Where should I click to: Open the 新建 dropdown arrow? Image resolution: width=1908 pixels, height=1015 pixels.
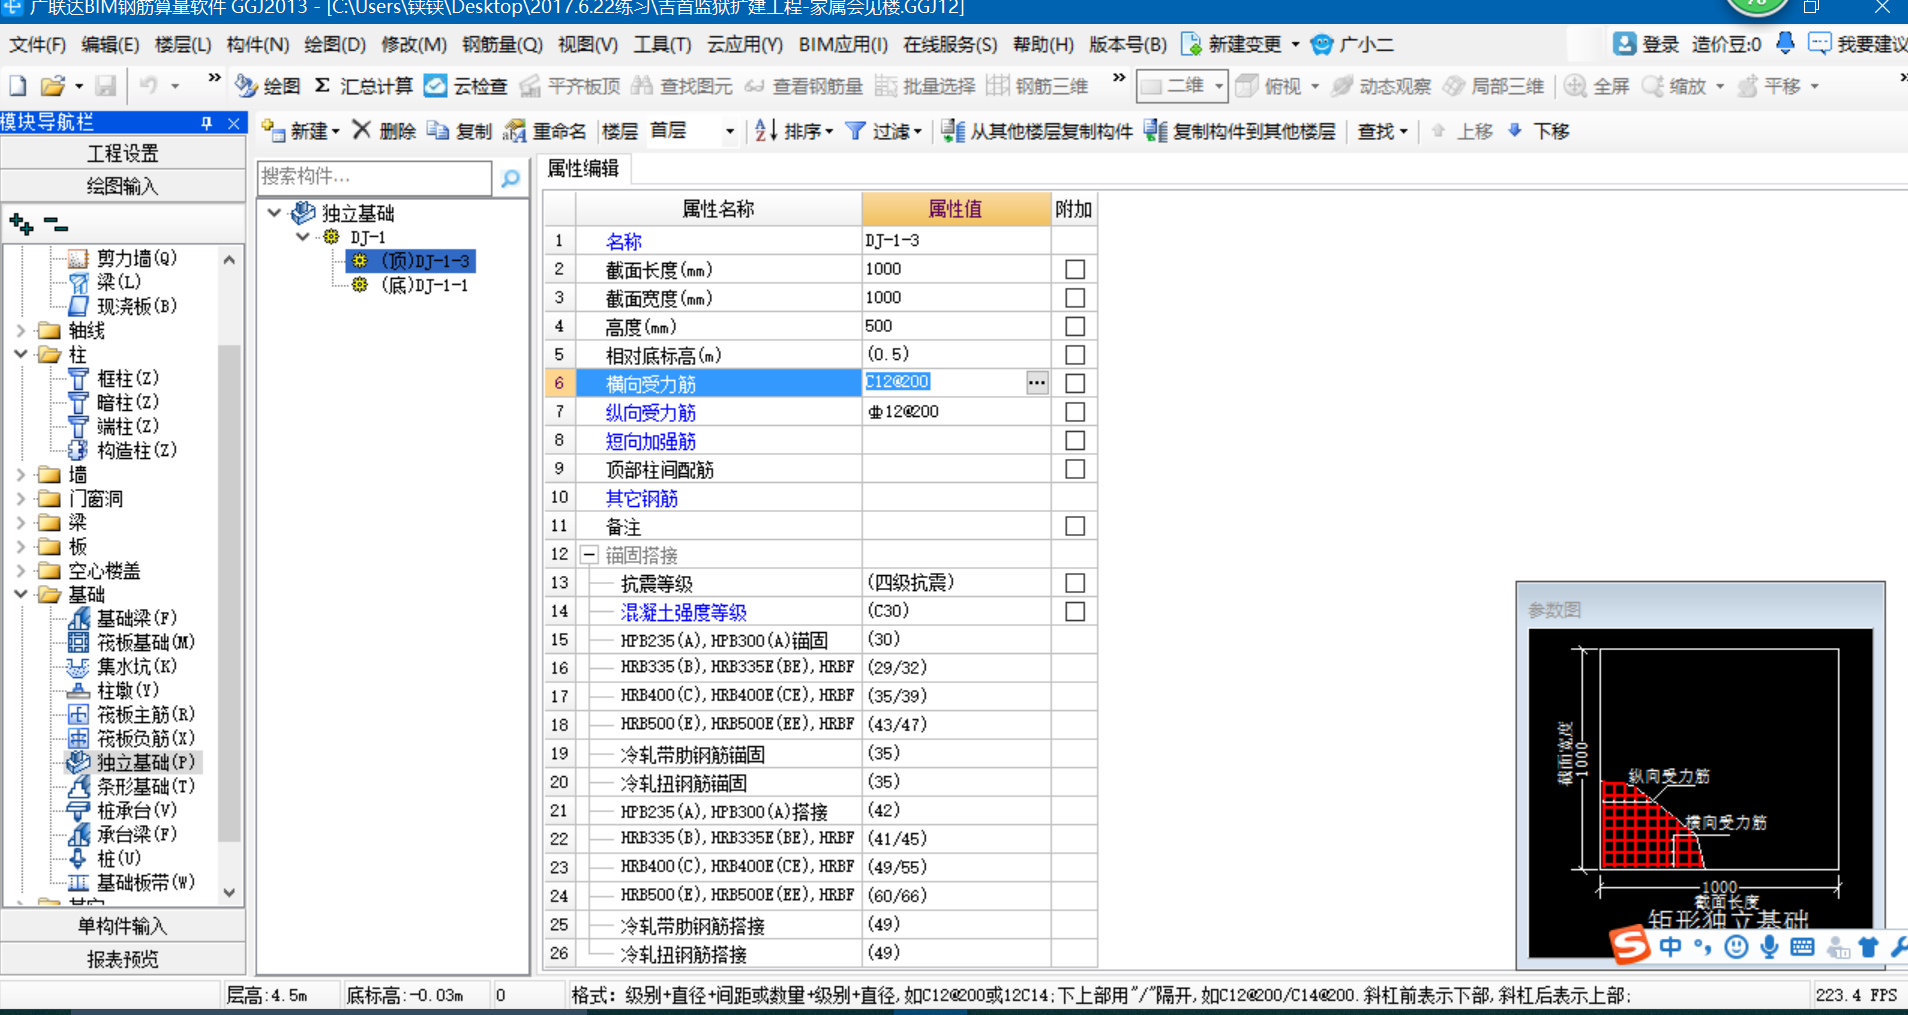[336, 132]
